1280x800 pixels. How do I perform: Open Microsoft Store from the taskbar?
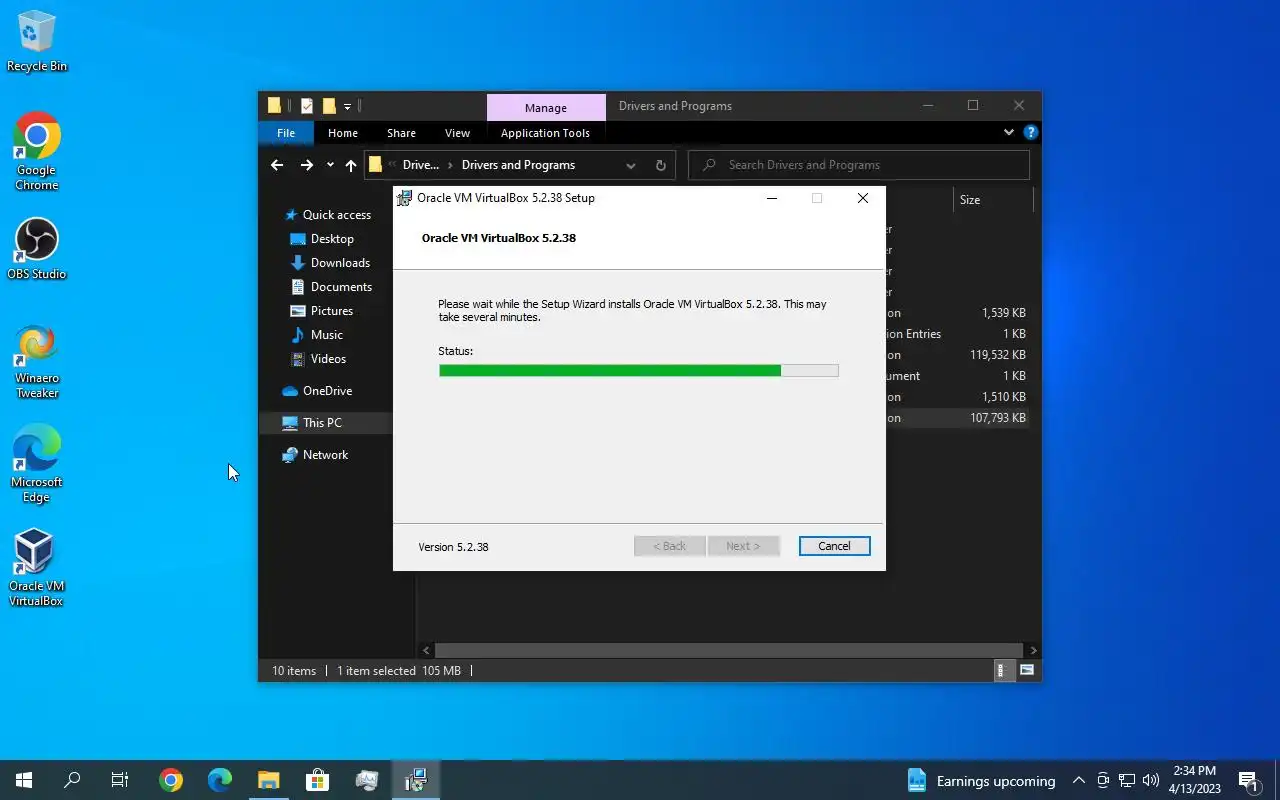pyautogui.click(x=317, y=780)
